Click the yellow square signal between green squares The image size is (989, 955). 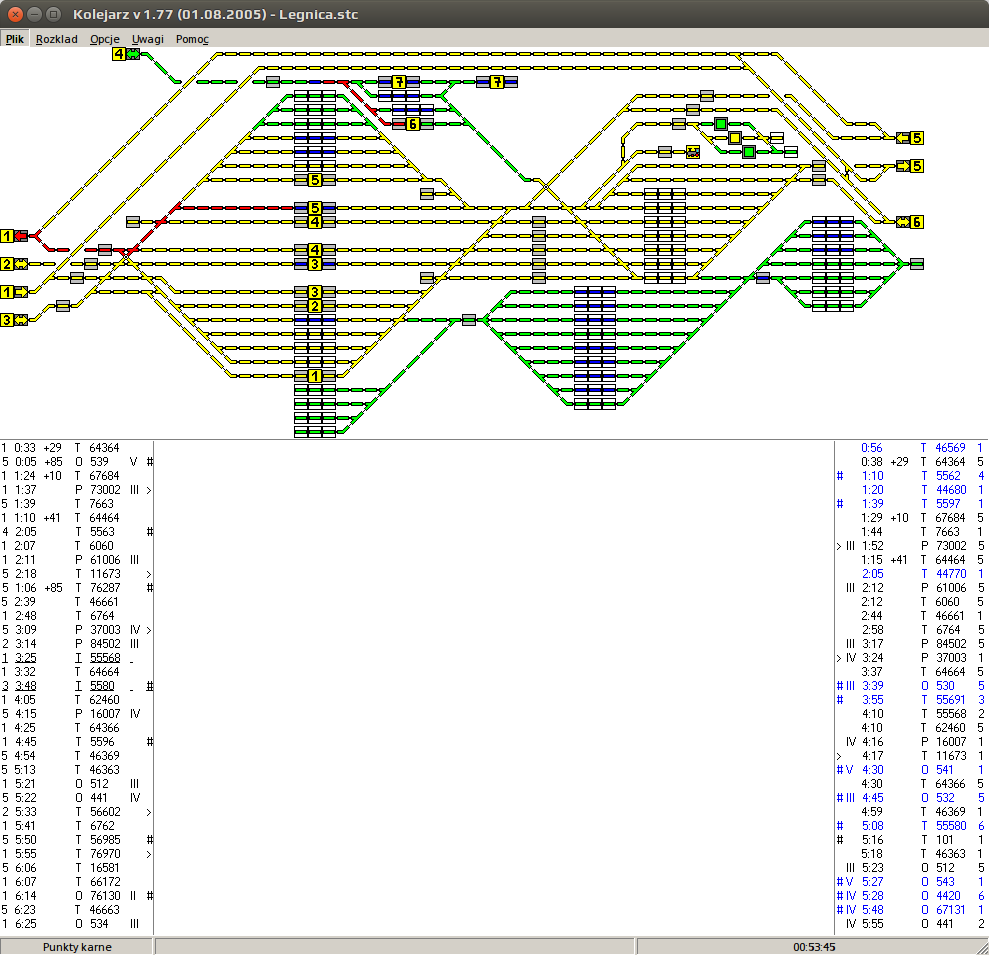[x=735, y=138]
